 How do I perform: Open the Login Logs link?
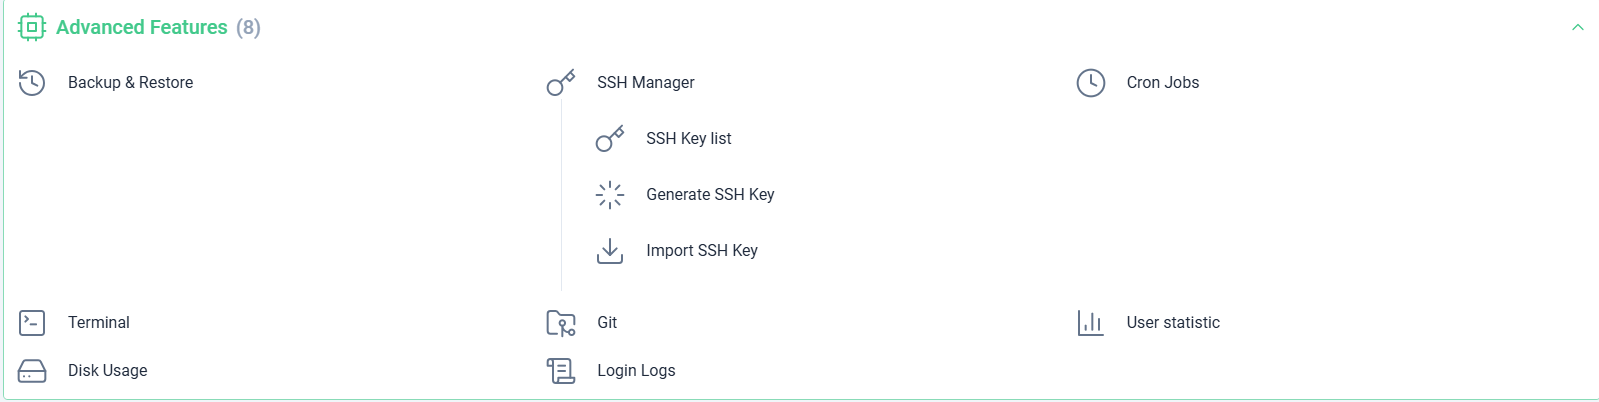coord(636,371)
